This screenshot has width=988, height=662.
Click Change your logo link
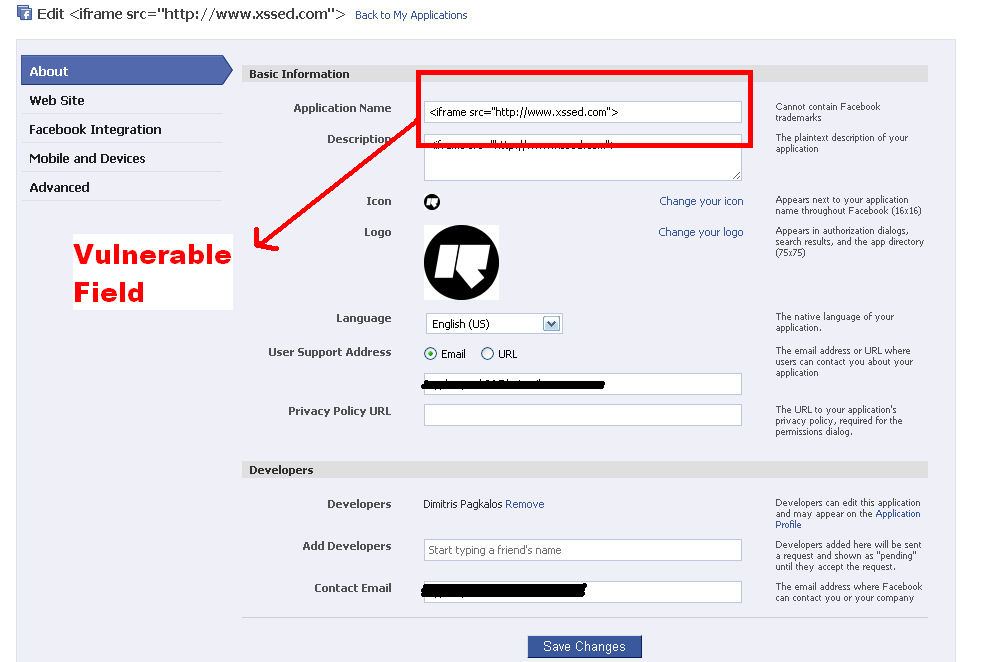(701, 232)
